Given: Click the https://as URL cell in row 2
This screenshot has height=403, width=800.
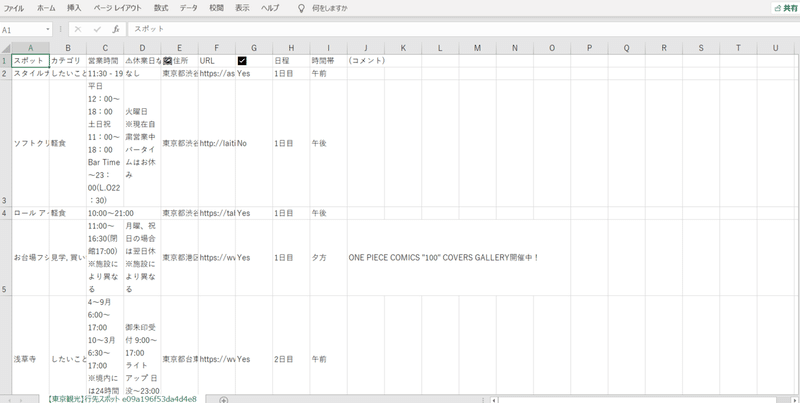Looking at the screenshot, I should coord(217,73).
